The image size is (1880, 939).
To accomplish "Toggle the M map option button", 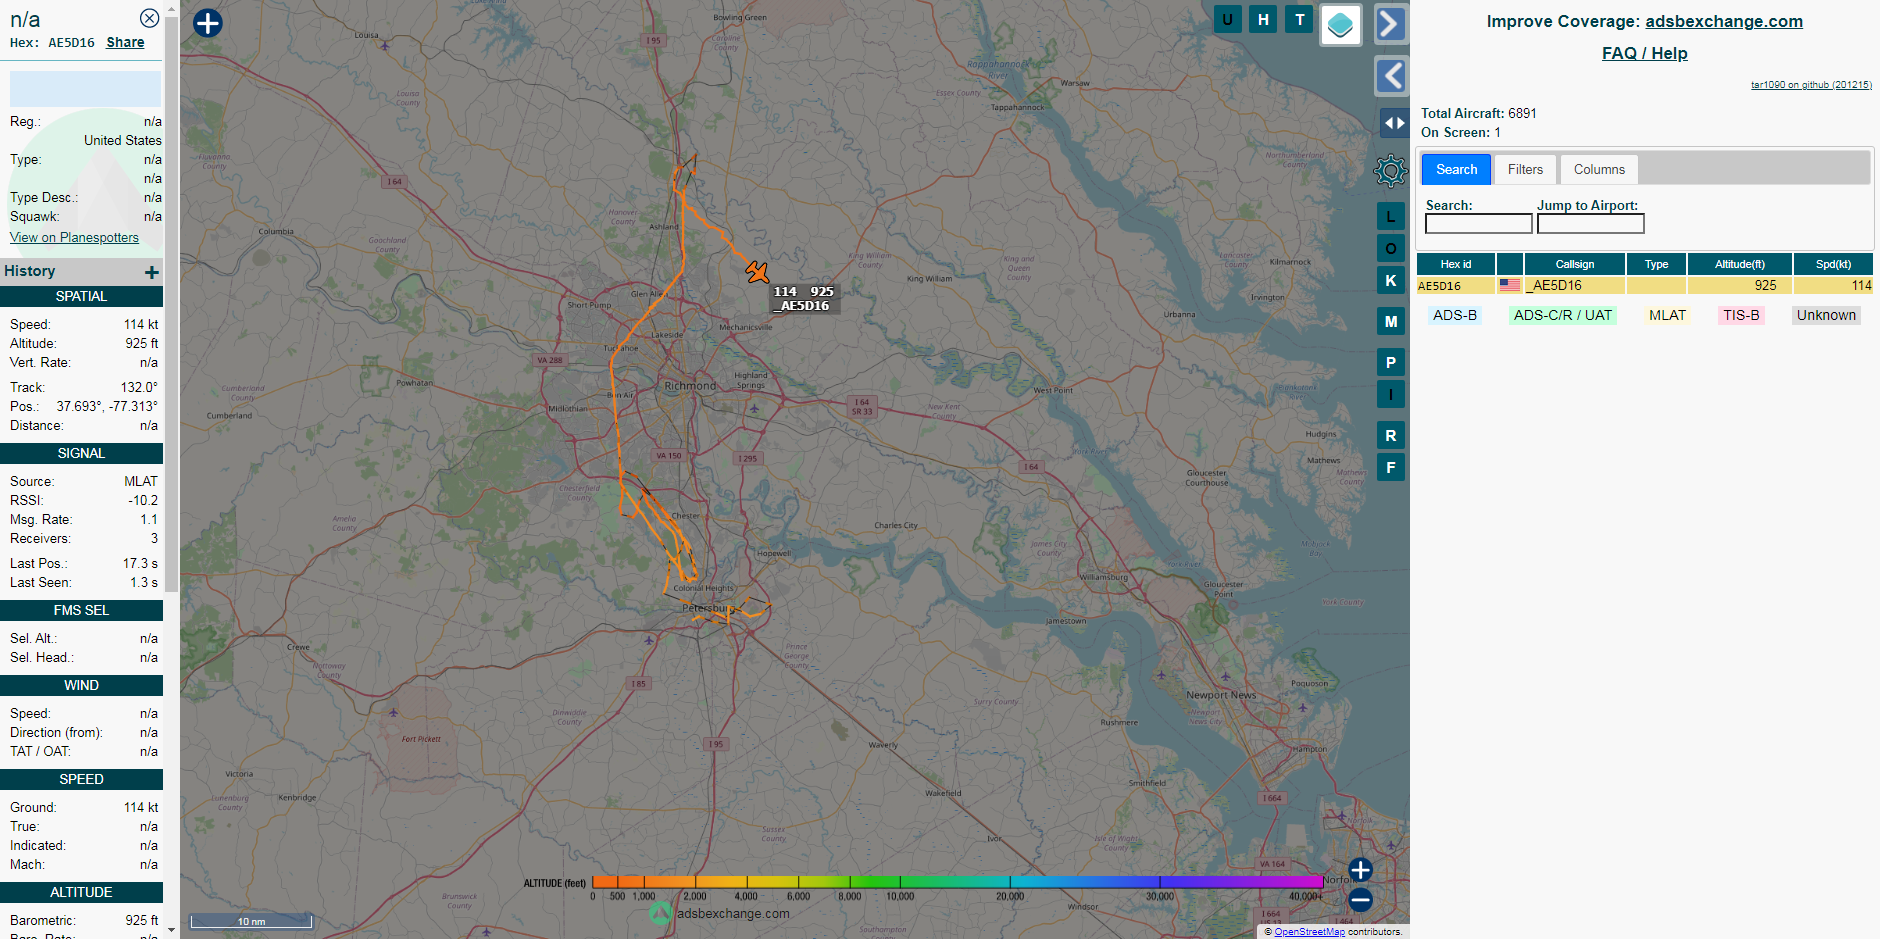I will (1391, 321).
